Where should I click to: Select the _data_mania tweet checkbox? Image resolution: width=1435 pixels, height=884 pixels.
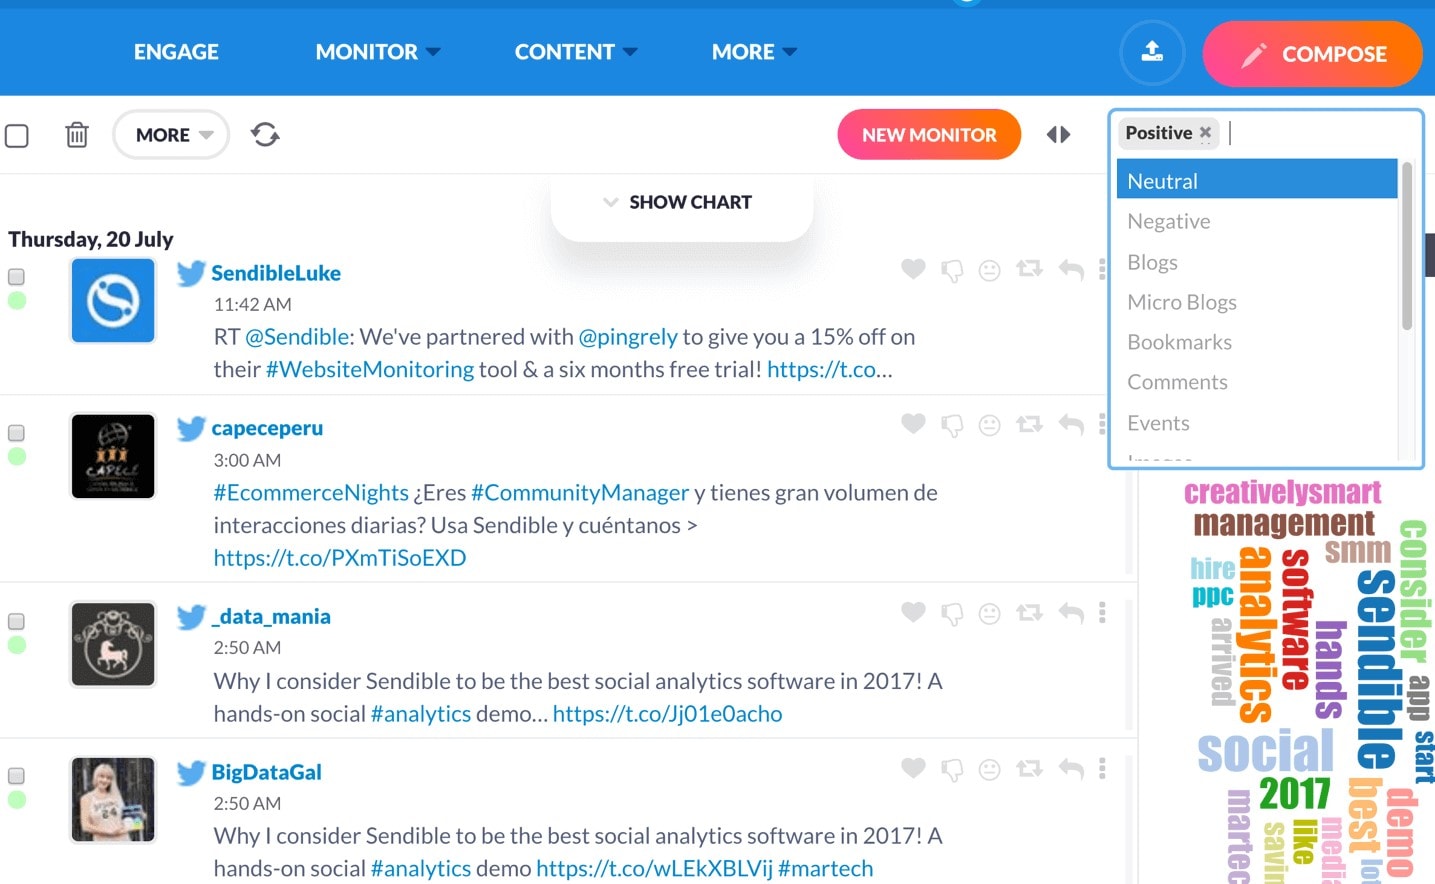[16, 621]
